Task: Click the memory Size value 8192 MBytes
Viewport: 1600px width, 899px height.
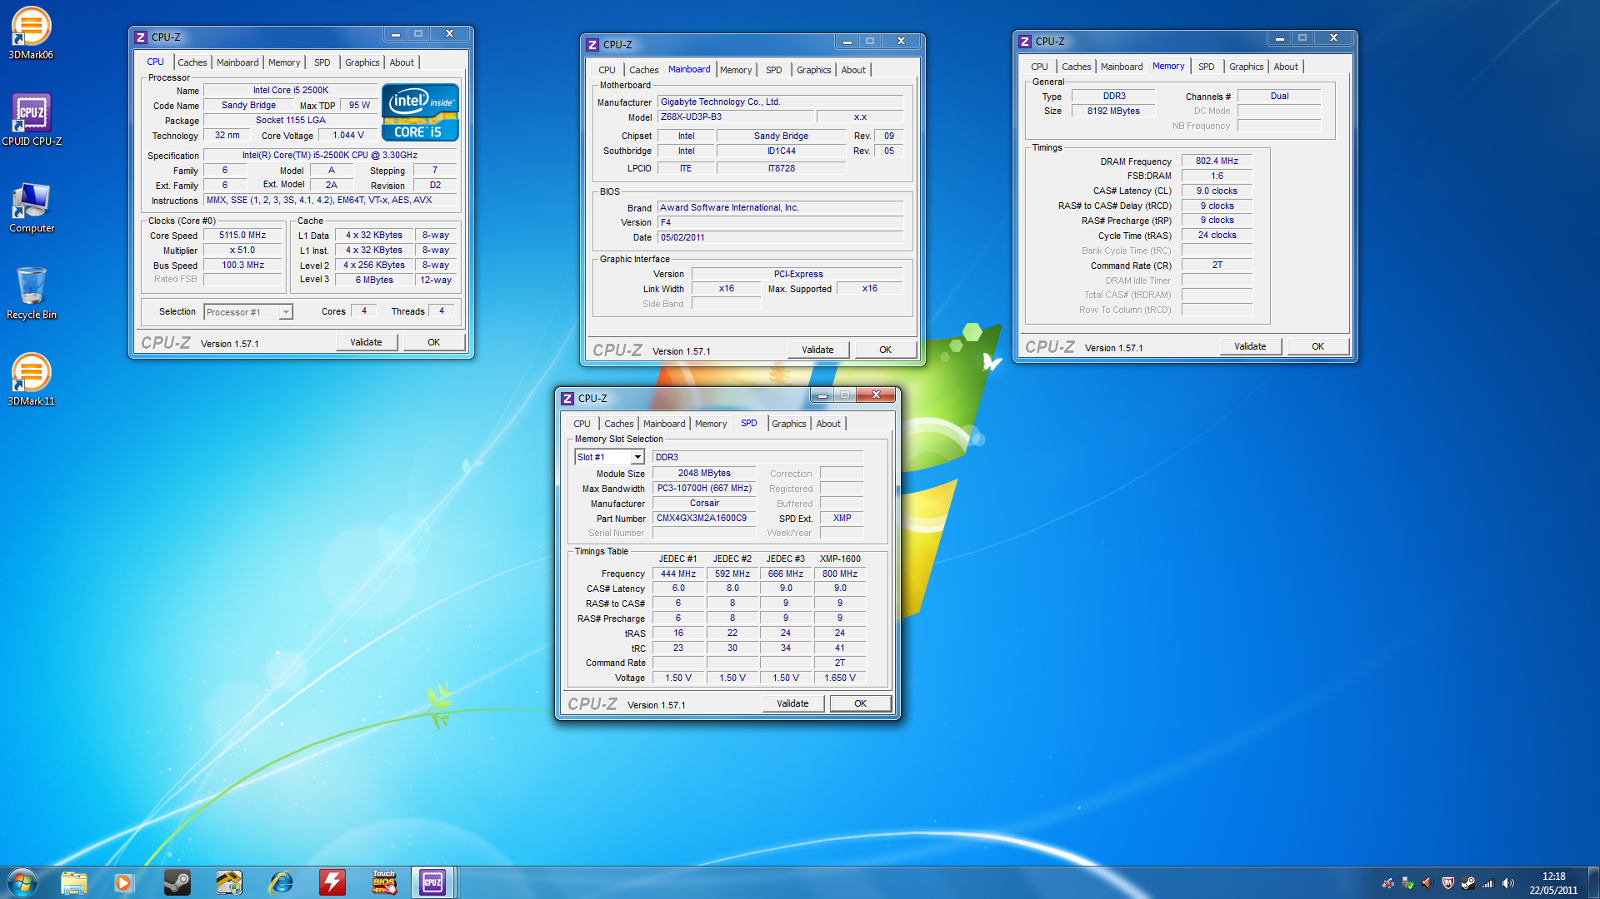Action: (x=1113, y=111)
